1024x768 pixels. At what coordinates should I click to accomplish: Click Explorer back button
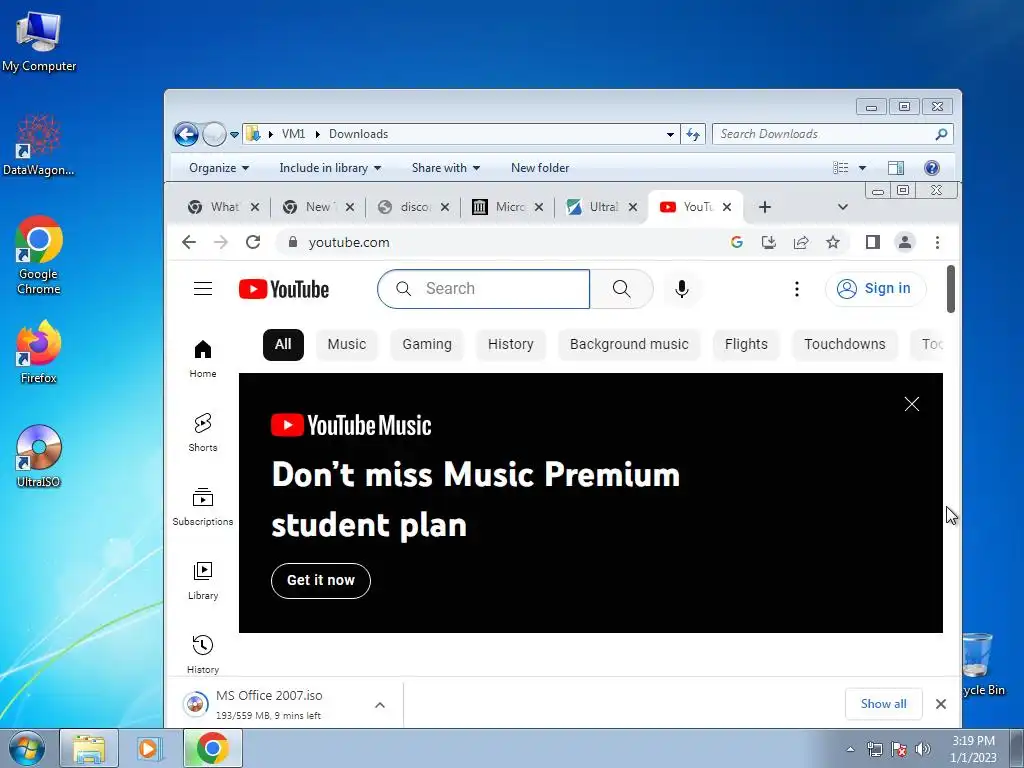(186, 135)
